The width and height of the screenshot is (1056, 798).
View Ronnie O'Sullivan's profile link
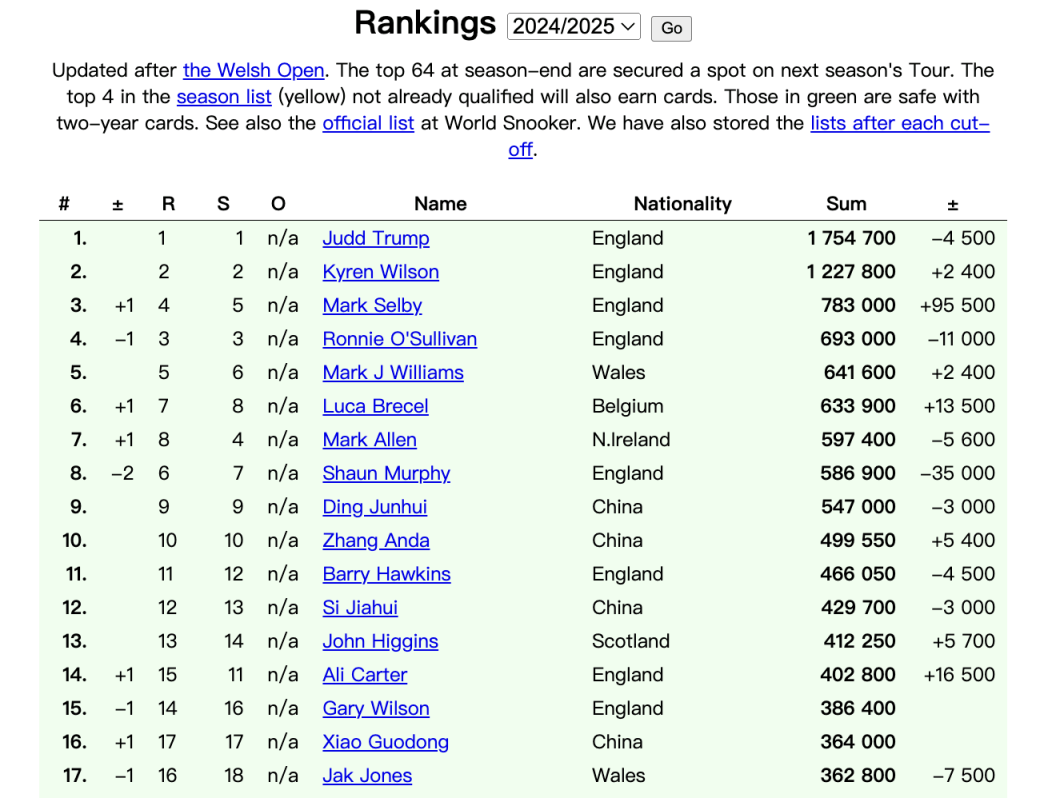pyautogui.click(x=399, y=339)
